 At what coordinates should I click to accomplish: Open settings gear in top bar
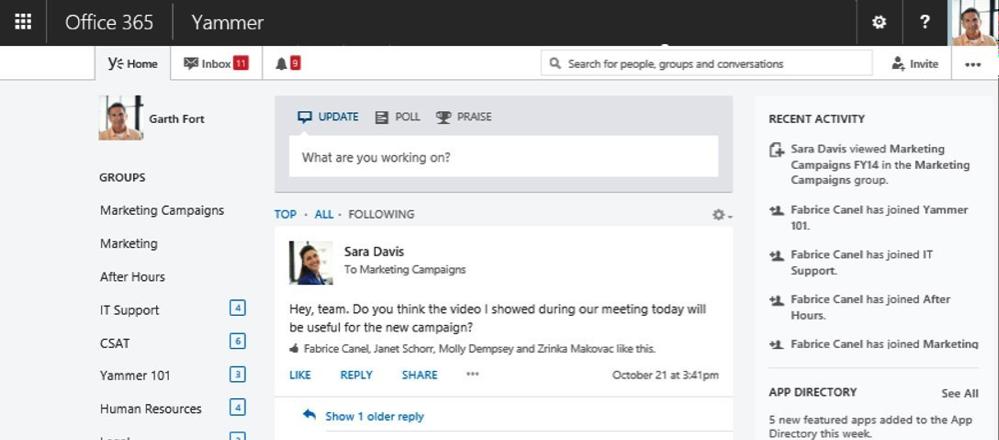pos(879,22)
